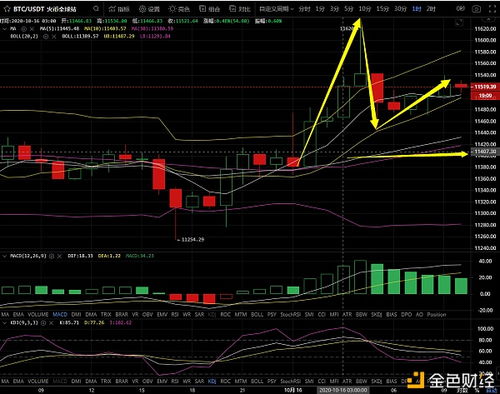Open KDJ(9,3,3) indicator settings gear
The width and height of the screenshot is (500, 394).
43,323
